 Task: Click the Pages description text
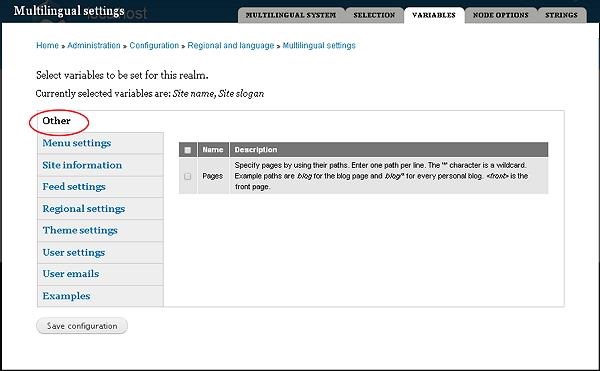(x=381, y=176)
